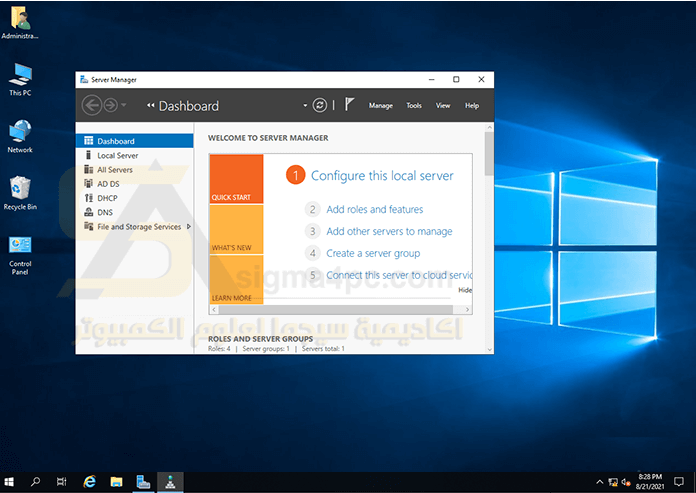Open the taskbar clock and date
This screenshot has width=696, height=493.
point(650,482)
